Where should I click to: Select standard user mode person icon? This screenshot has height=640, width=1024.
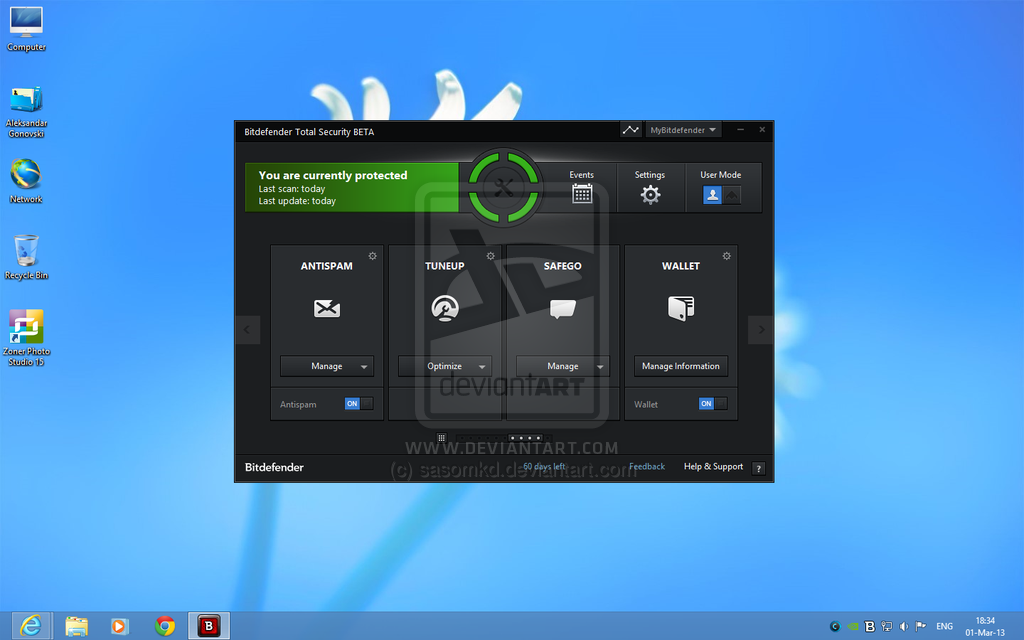click(x=712, y=195)
